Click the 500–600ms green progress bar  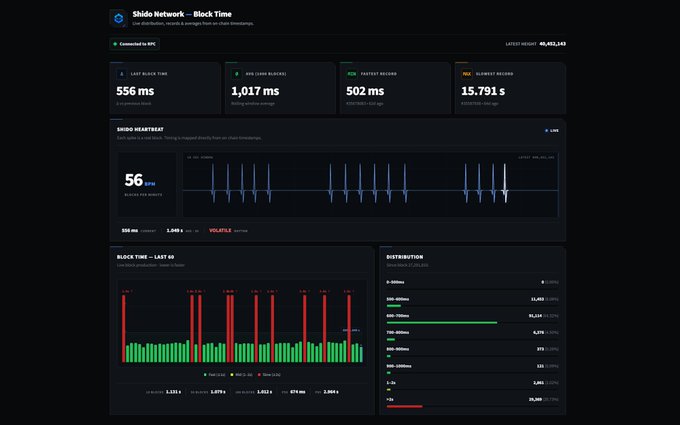pos(393,306)
